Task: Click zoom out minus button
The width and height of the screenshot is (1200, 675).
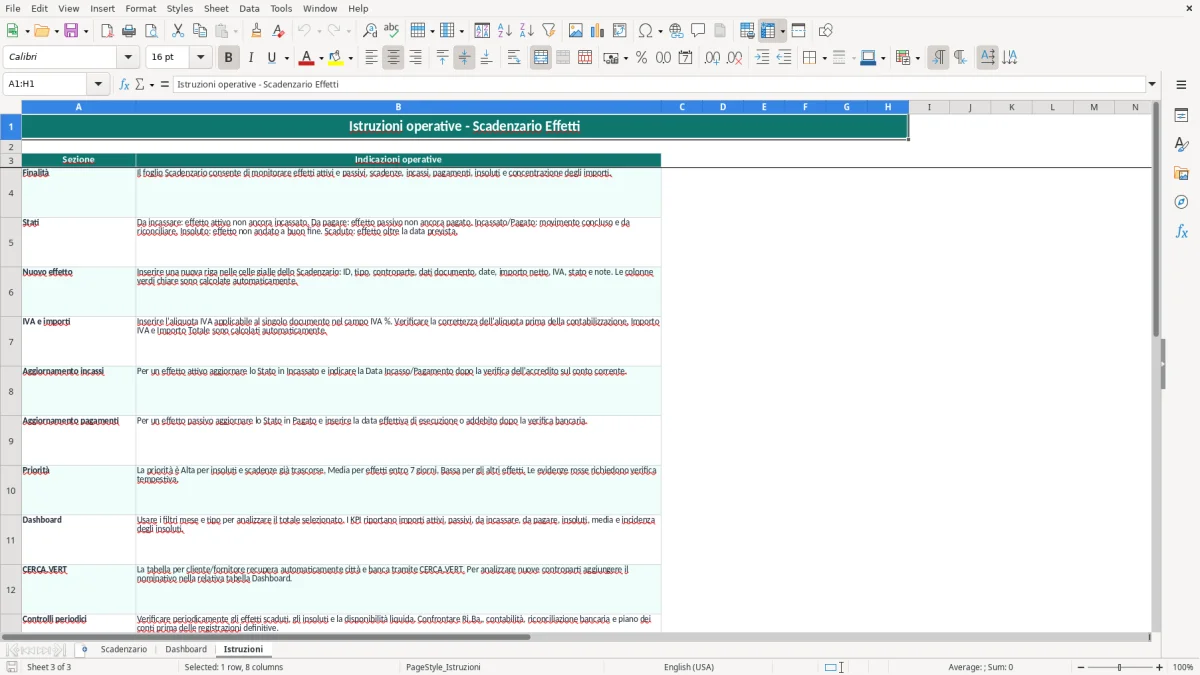Action: pos(1081,667)
